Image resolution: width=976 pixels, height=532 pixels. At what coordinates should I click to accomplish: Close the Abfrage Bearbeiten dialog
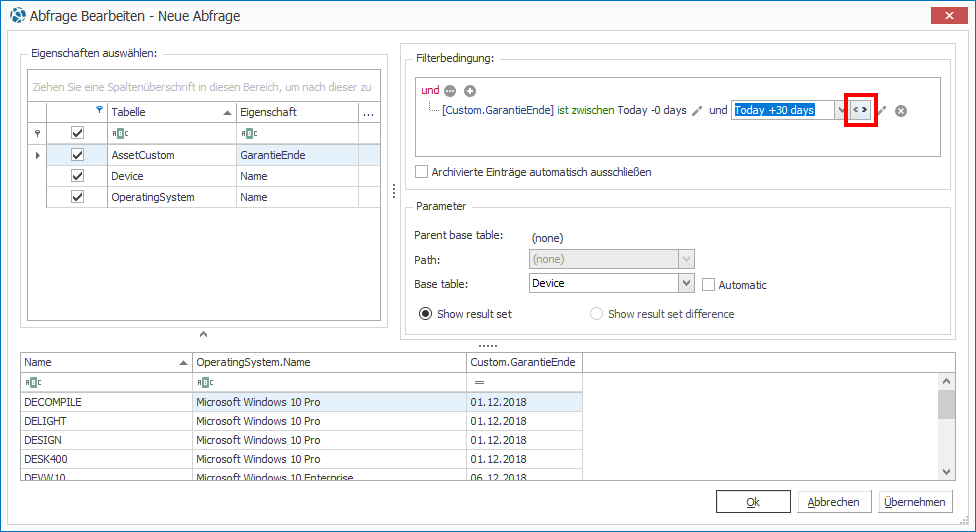[x=949, y=16]
